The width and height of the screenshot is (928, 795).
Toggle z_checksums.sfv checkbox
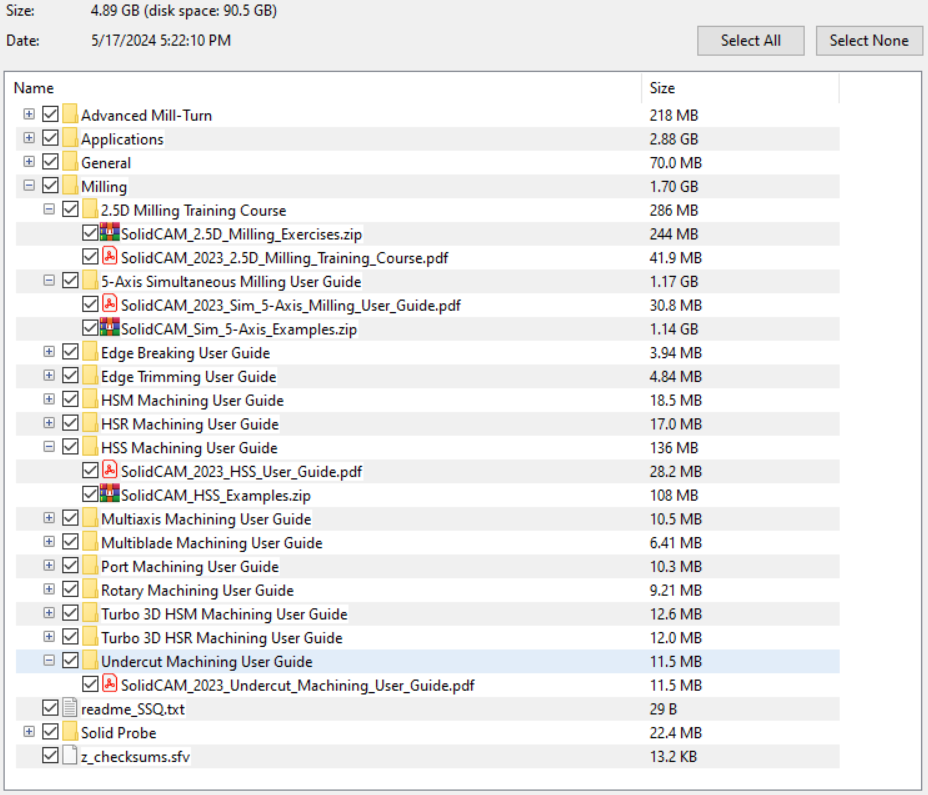[x=50, y=755]
